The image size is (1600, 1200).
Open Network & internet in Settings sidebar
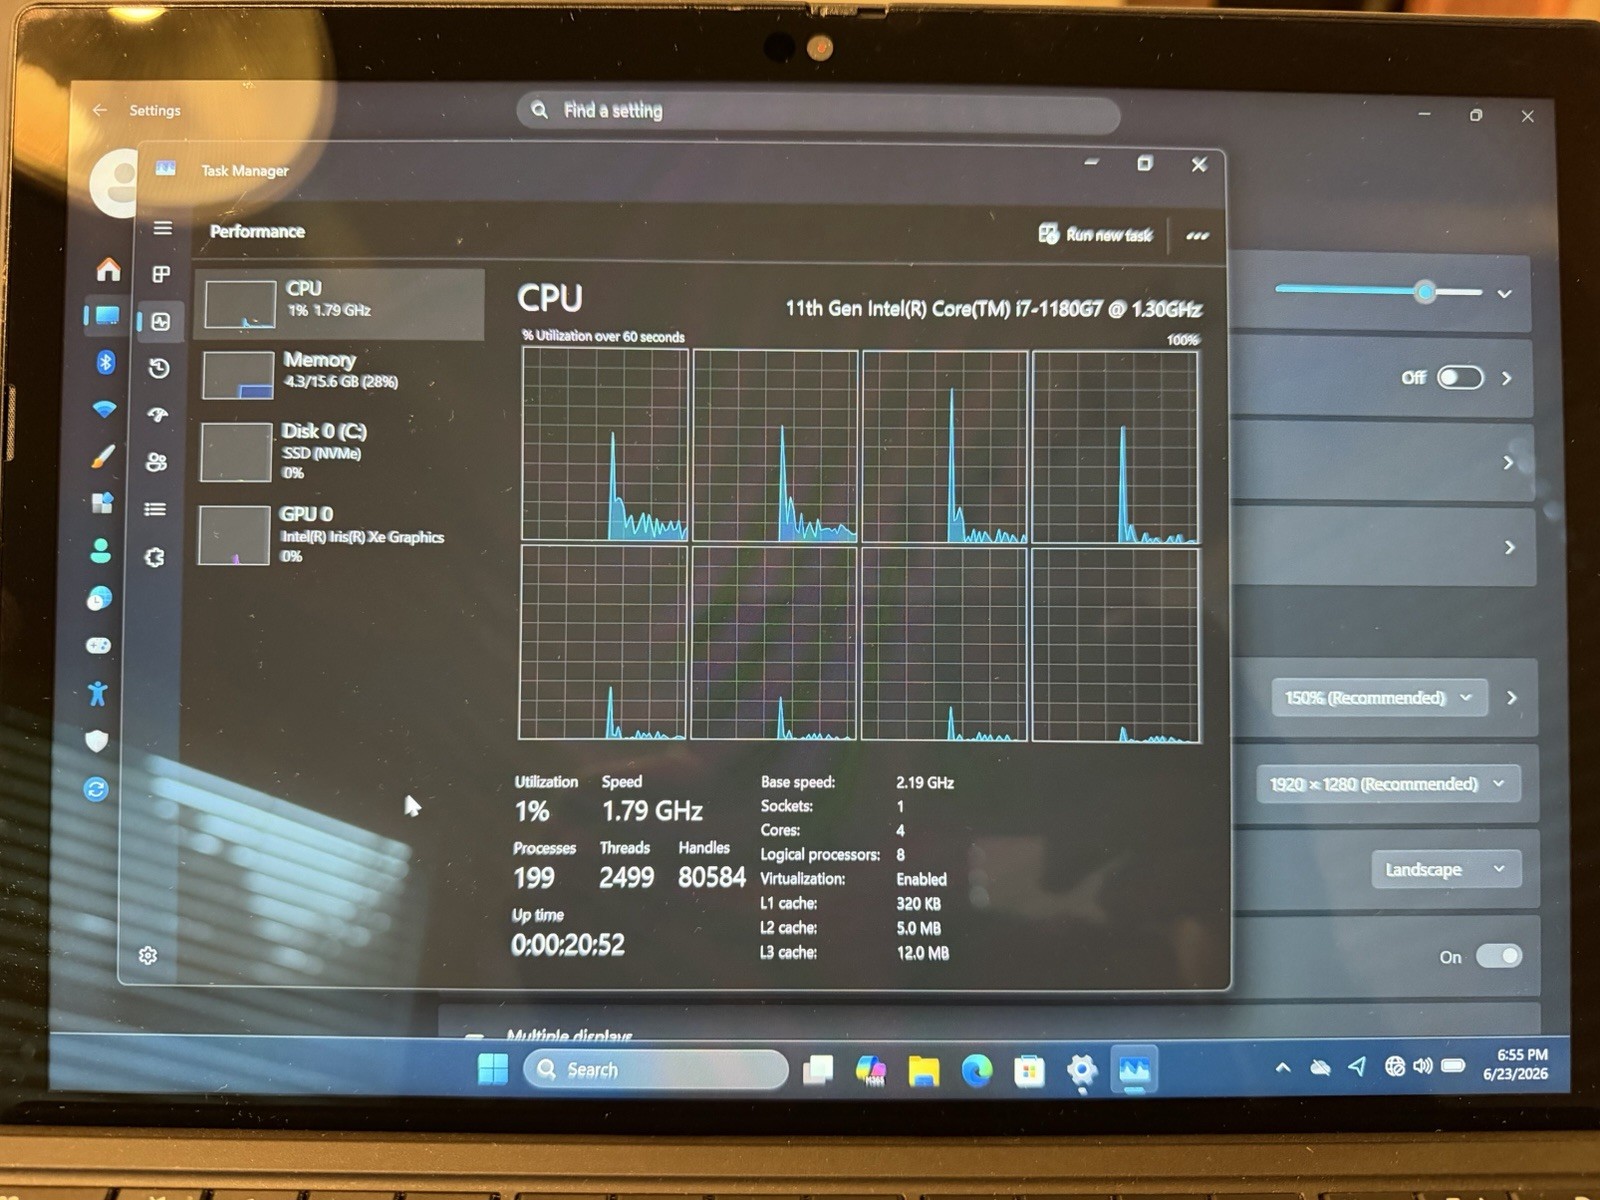[104, 409]
